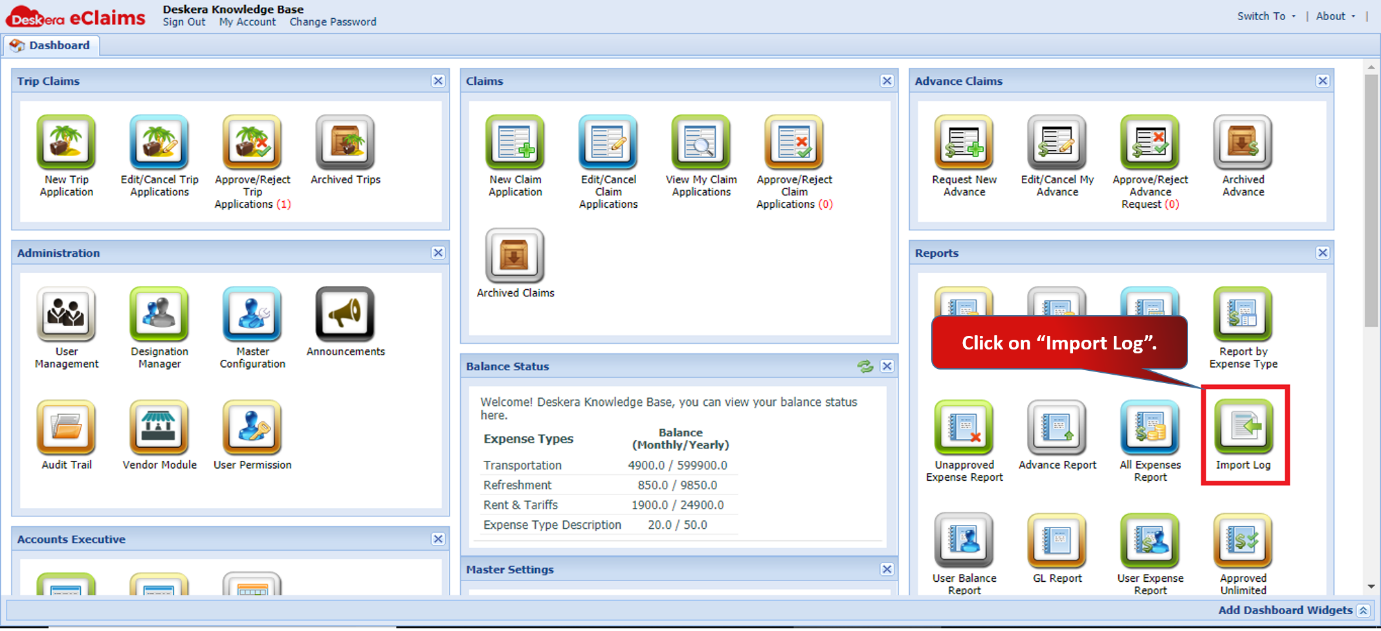
Task: Open the My Account link
Action: [247, 22]
